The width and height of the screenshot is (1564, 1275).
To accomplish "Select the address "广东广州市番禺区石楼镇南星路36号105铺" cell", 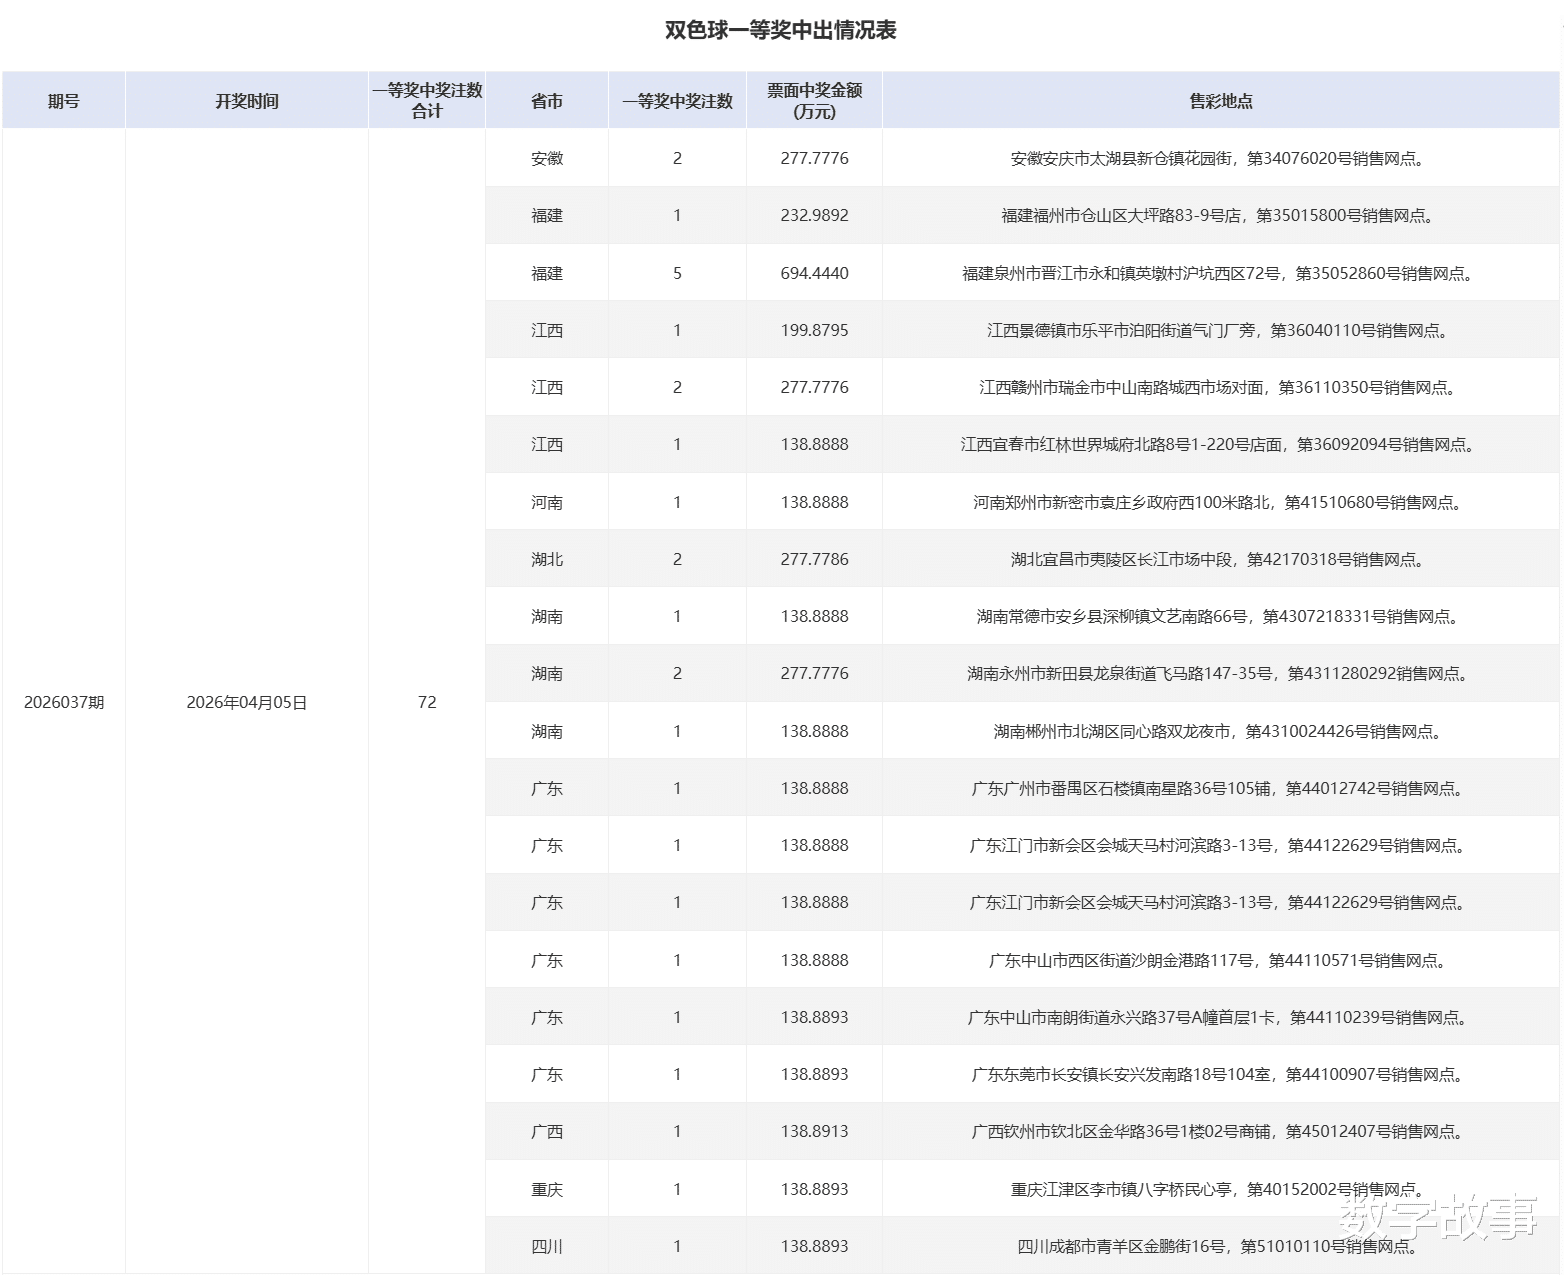I will 1221,788.
